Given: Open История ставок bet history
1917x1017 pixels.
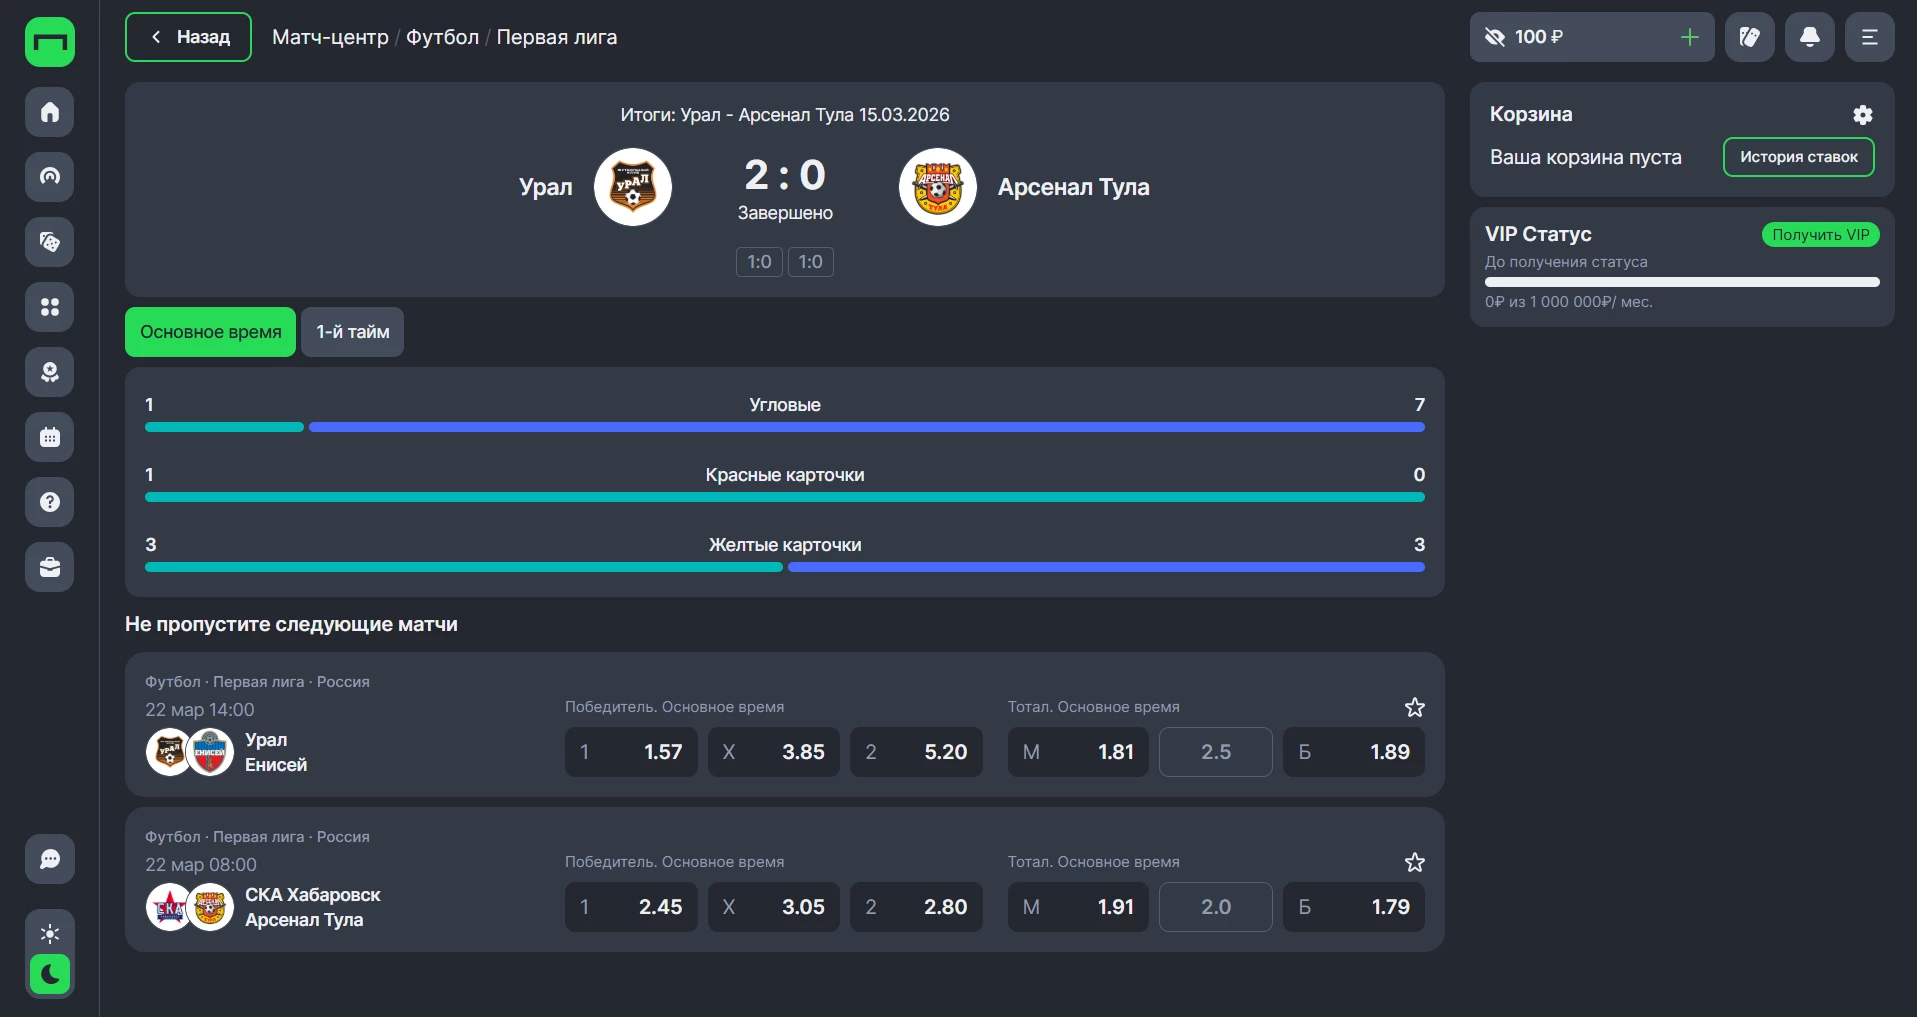Looking at the screenshot, I should pos(1798,157).
